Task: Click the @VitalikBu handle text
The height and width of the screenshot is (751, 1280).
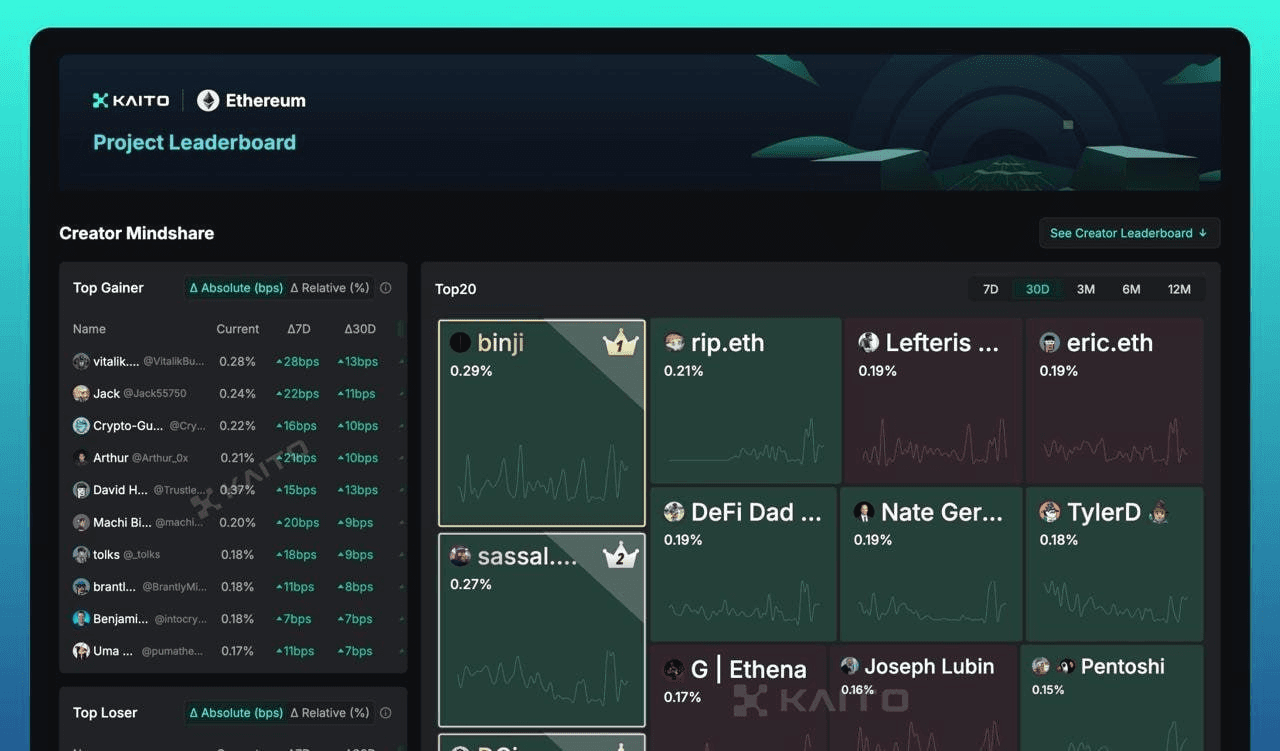Action: 174,361
